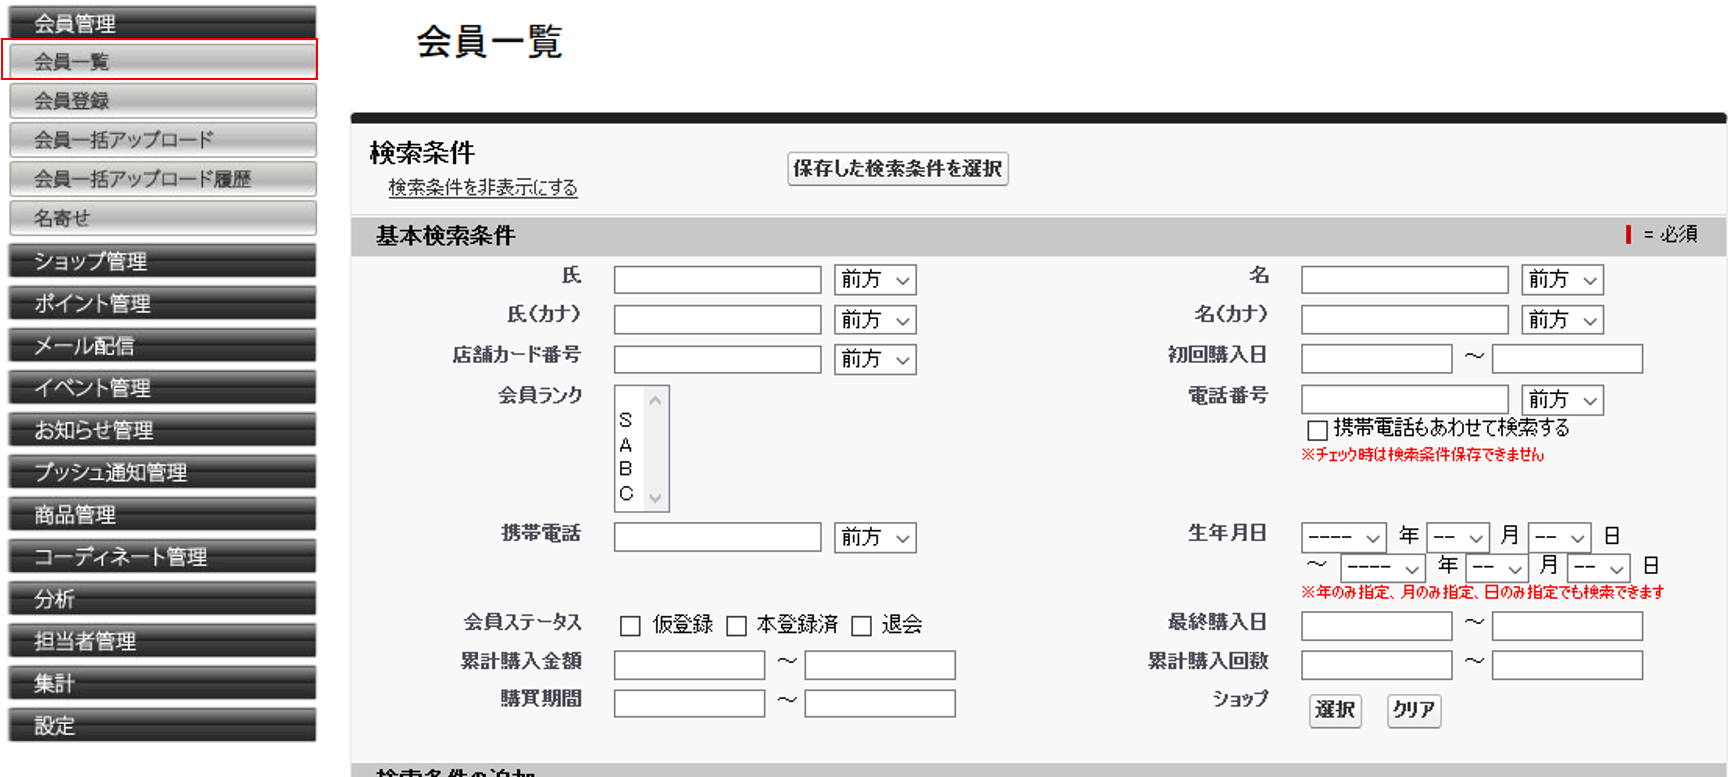The image size is (1734, 777).
Task: Open the 氏 match type dropdown
Action: [875, 280]
